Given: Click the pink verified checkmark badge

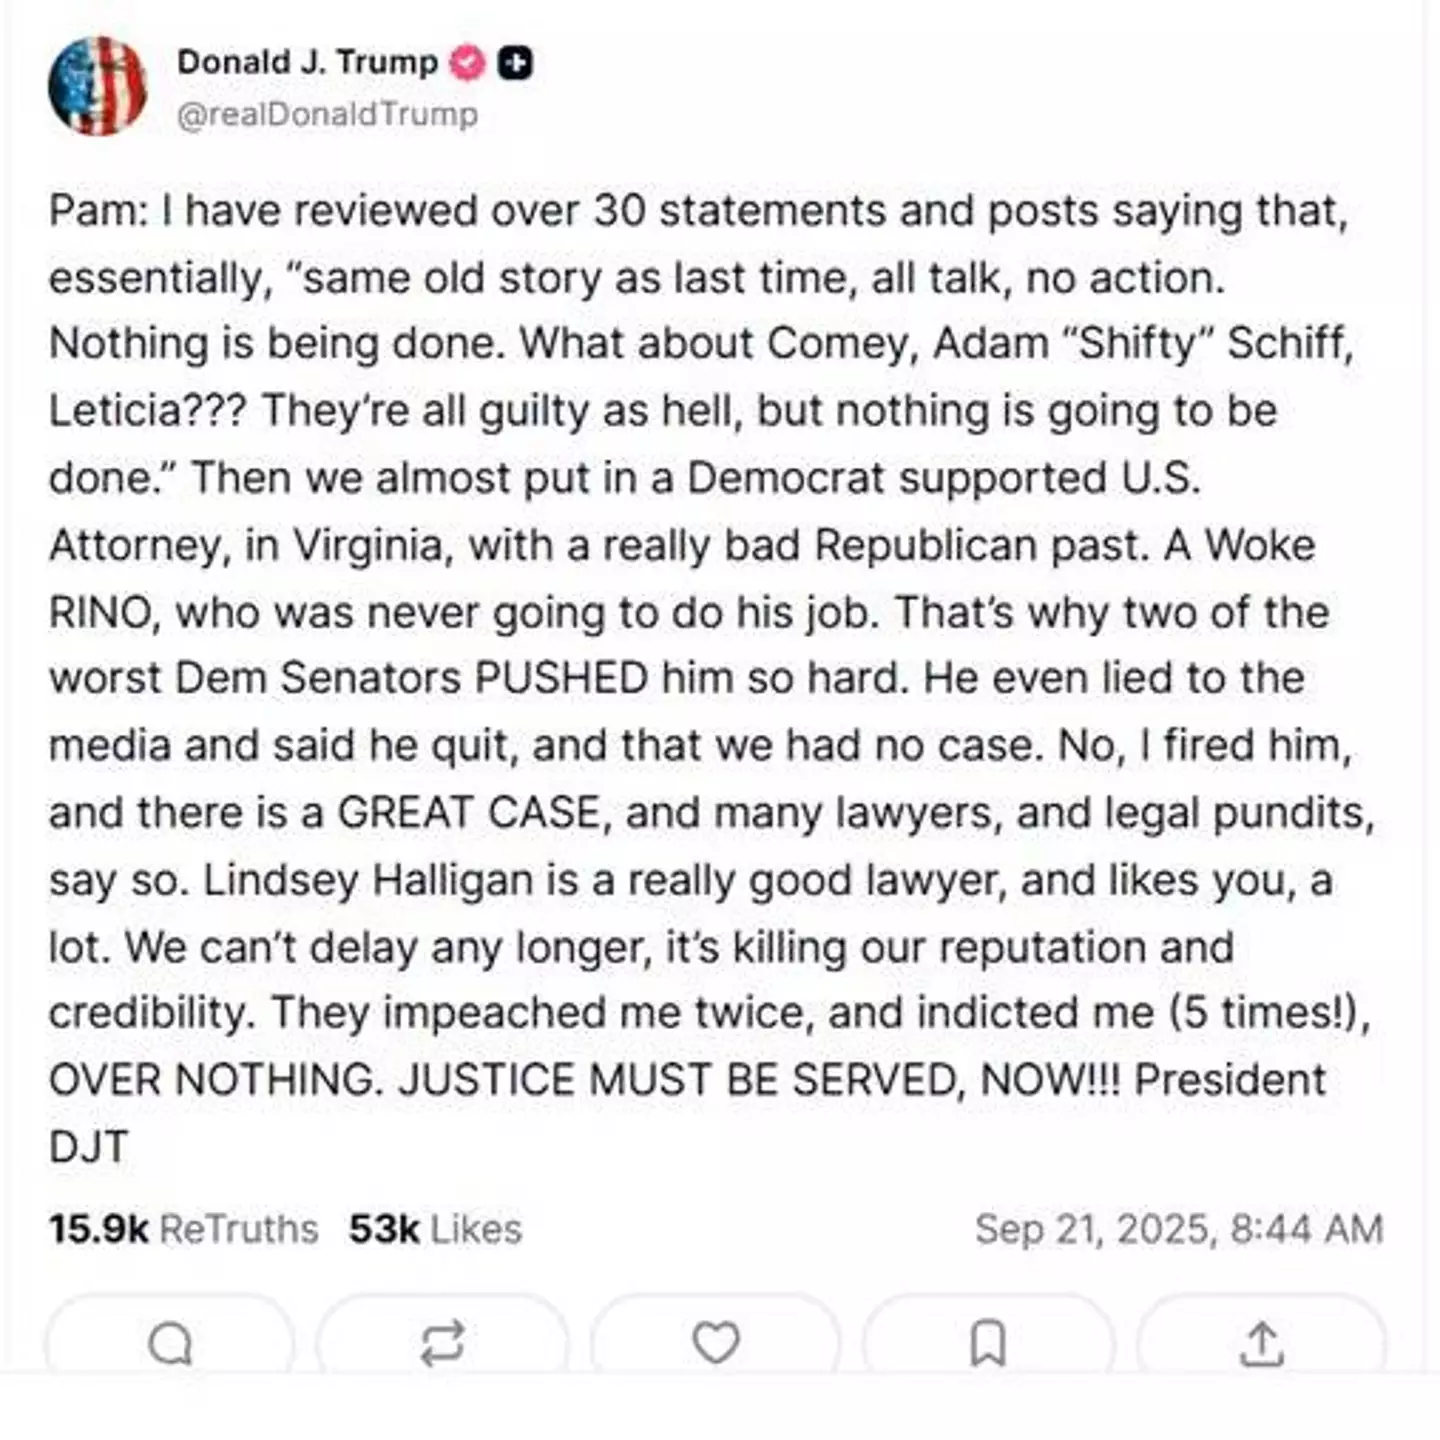Looking at the screenshot, I should pyautogui.click(x=464, y=62).
